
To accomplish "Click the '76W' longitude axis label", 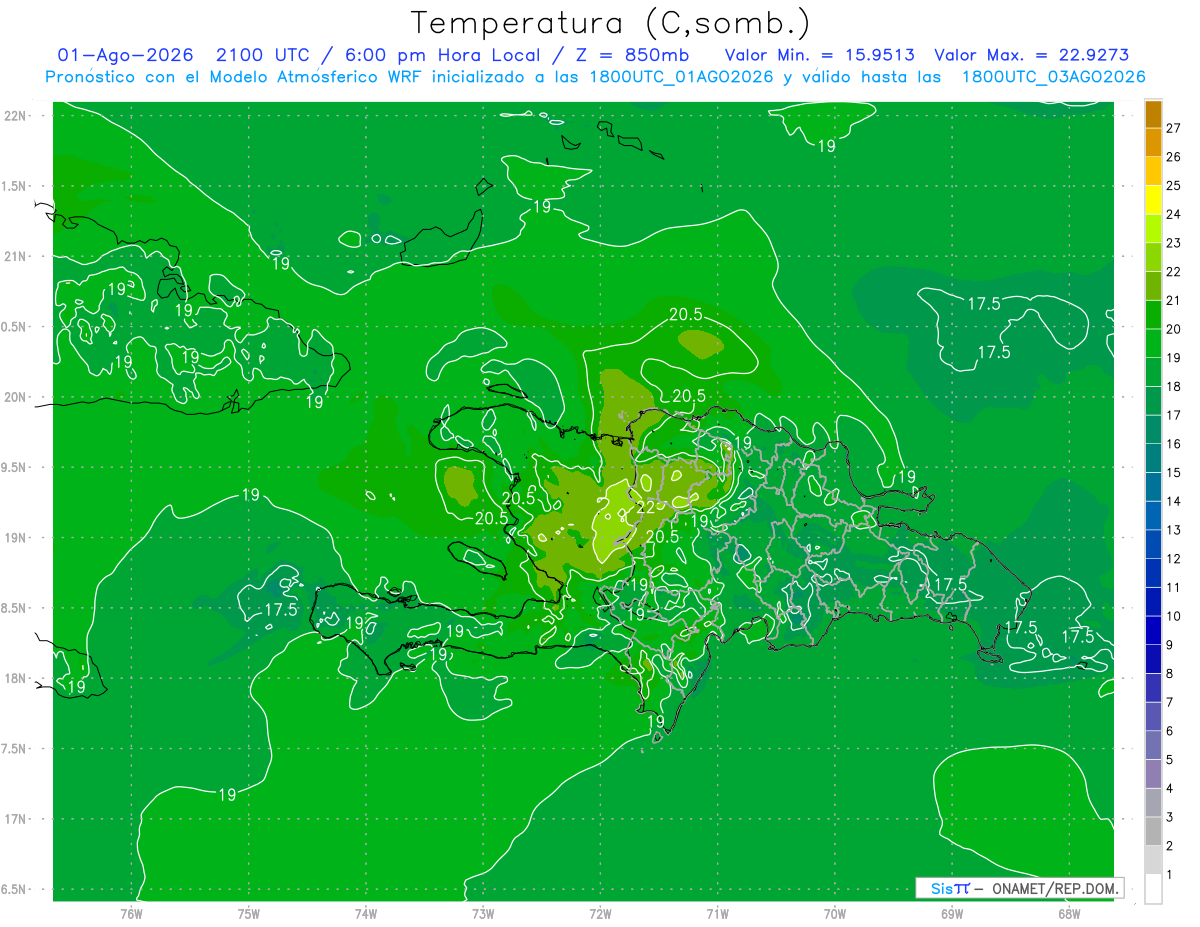I will click(x=131, y=913).
